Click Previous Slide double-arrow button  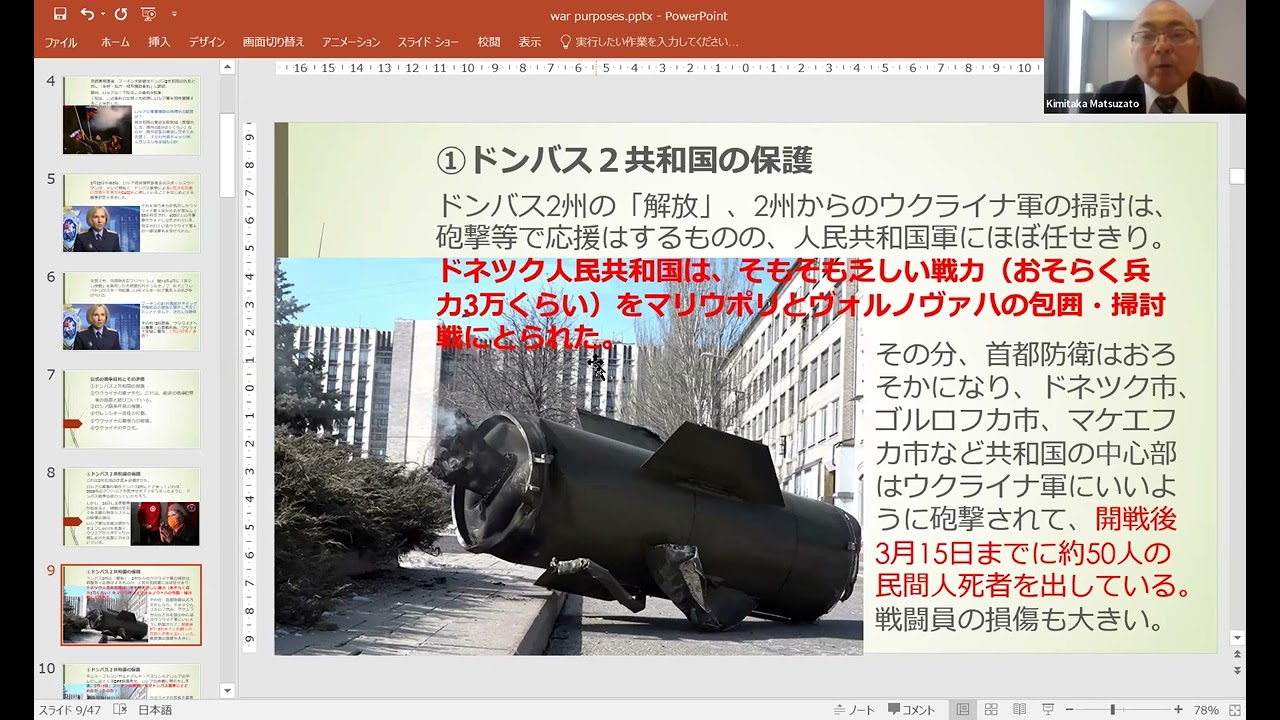1238,655
